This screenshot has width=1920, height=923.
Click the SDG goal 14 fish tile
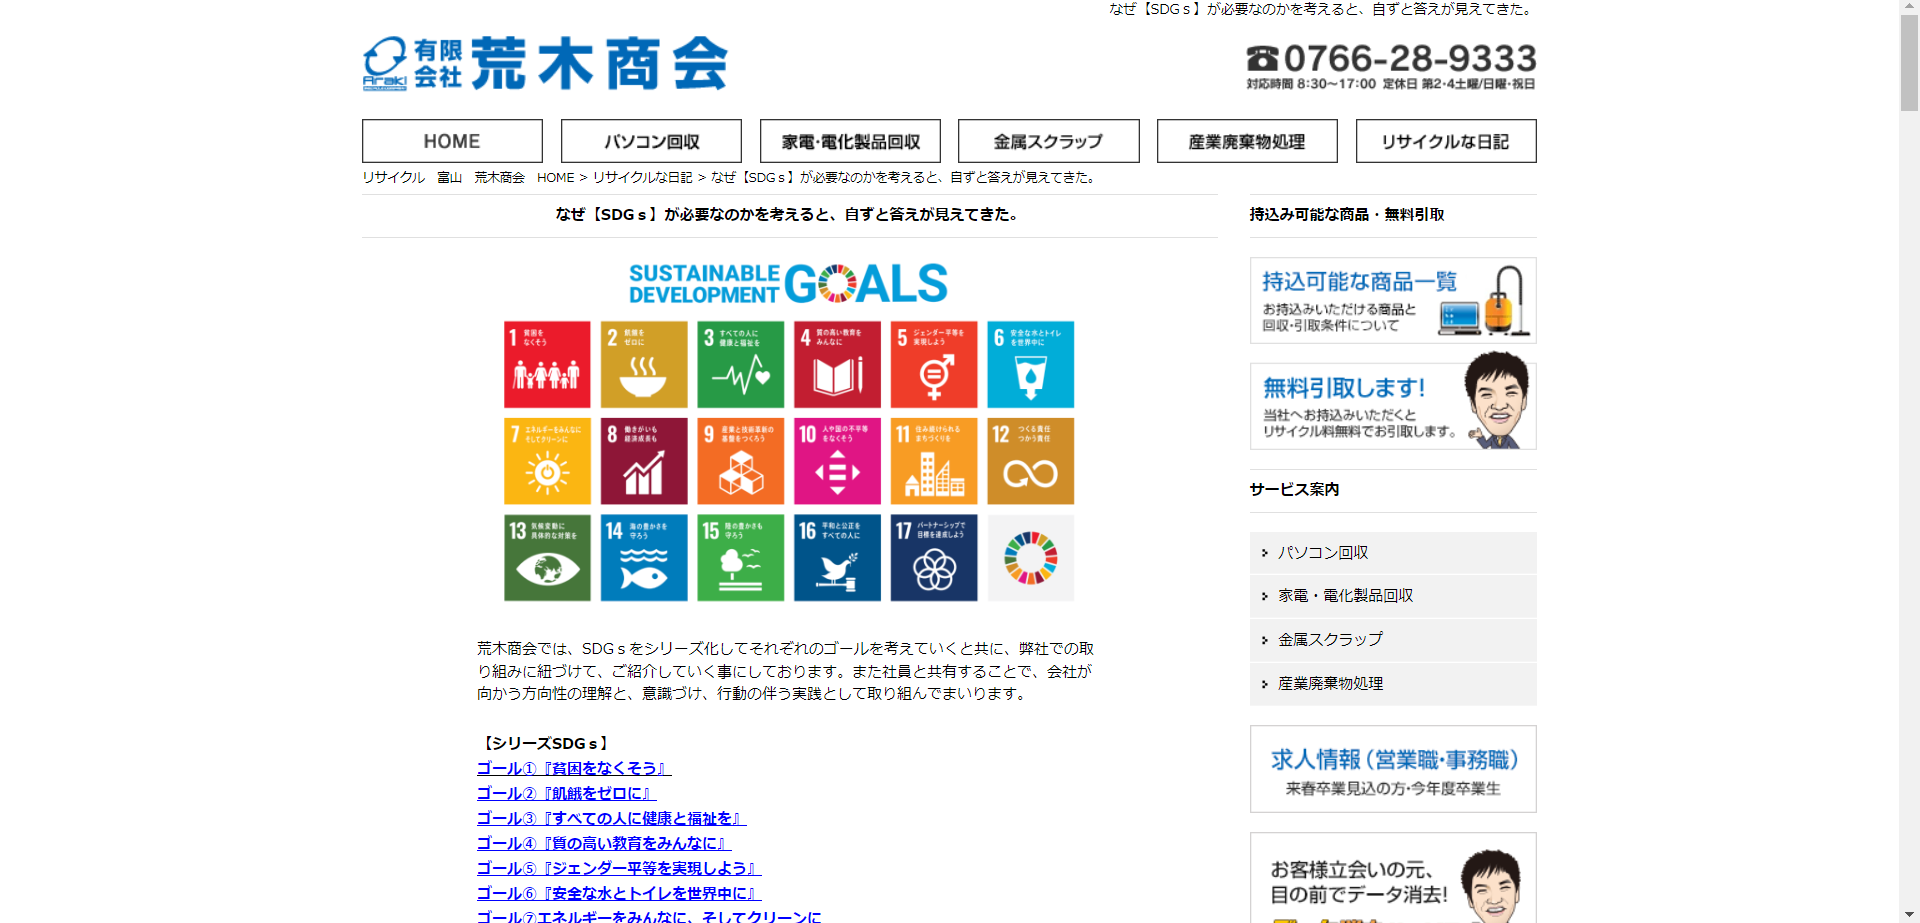644,558
